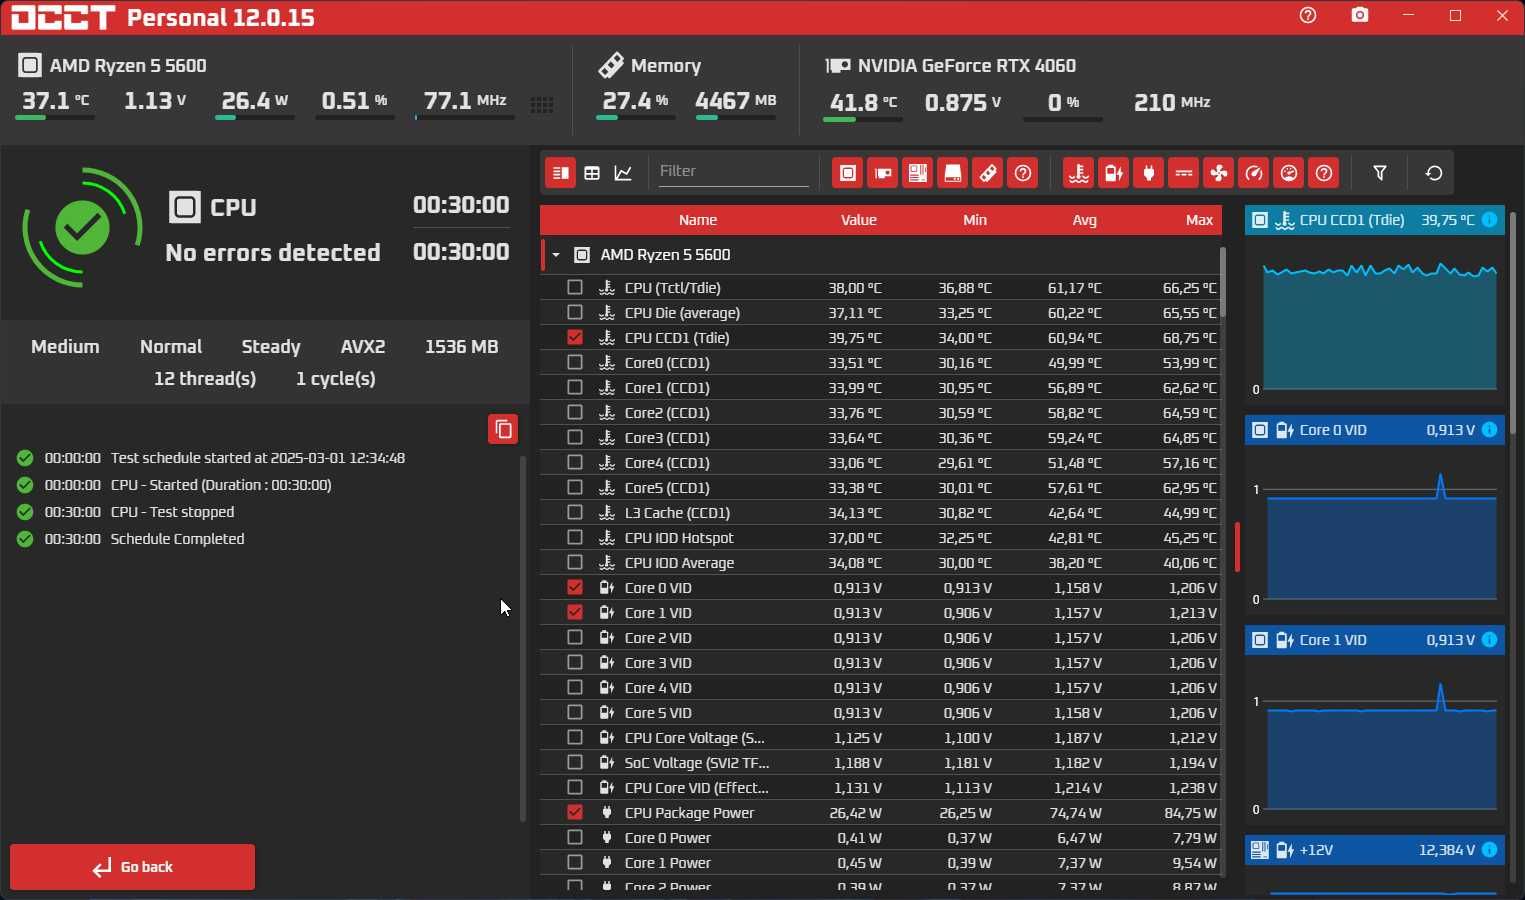Sort by the Value column header
1525x900 pixels.
(x=859, y=220)
